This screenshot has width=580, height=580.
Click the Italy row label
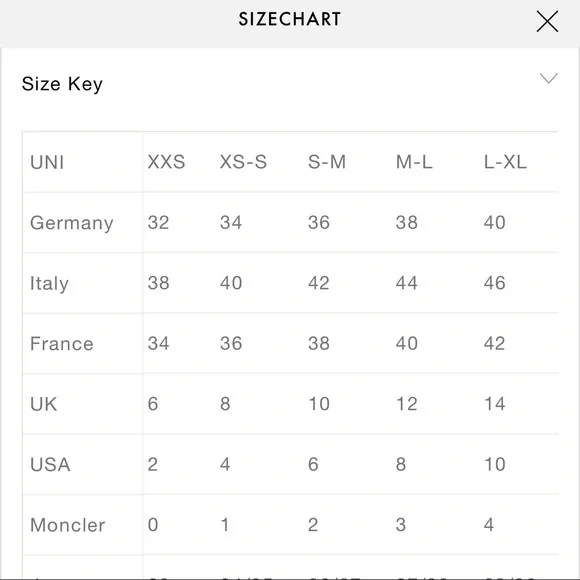[x=49, y=284]
